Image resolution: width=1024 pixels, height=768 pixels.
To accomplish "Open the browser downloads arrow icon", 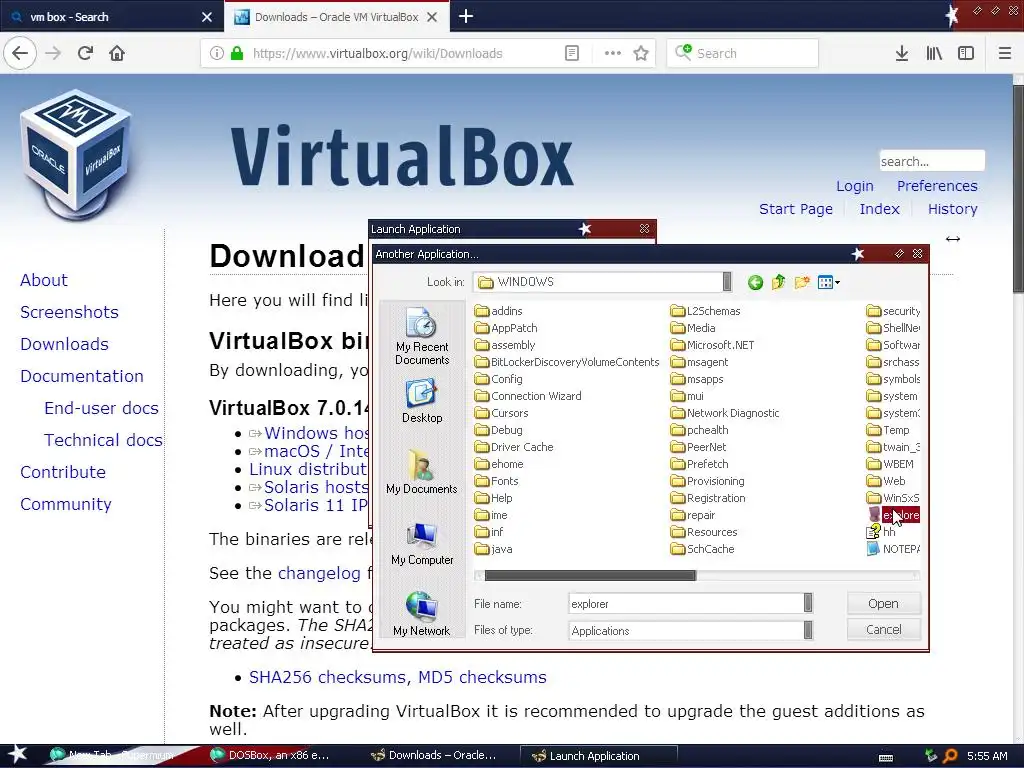I will (902, 53).
